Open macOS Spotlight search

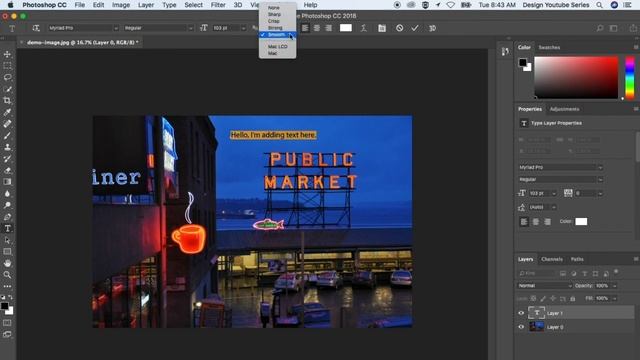click(599, 5)
